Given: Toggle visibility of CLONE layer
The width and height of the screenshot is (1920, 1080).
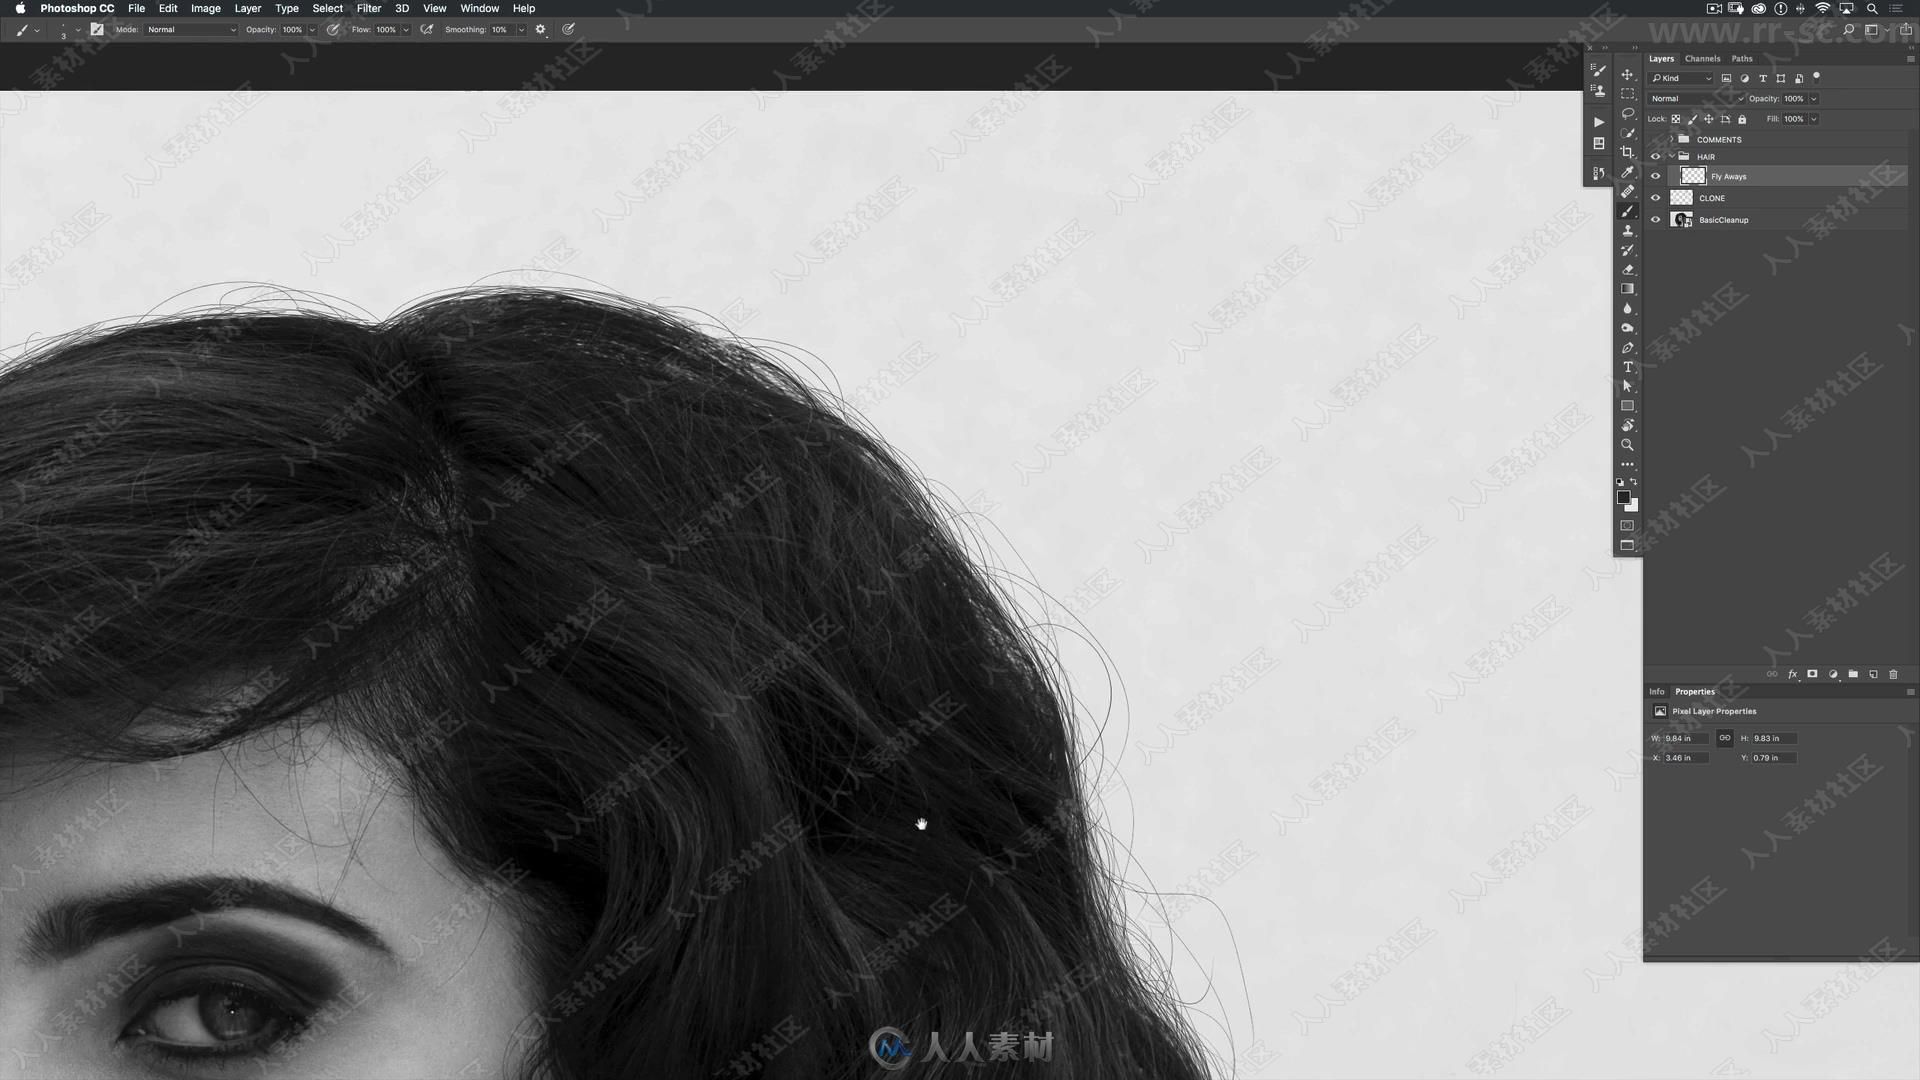Looking at the screenshot, I should (x=1654, y=198).
